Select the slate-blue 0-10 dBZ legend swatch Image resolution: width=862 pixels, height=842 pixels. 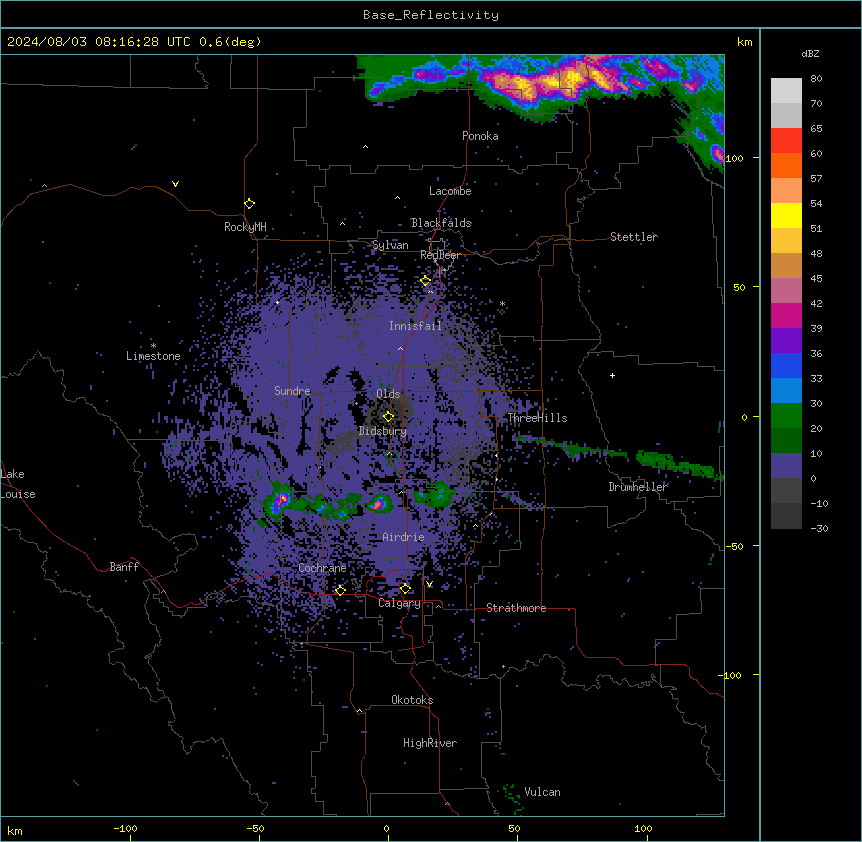(786, 466)
